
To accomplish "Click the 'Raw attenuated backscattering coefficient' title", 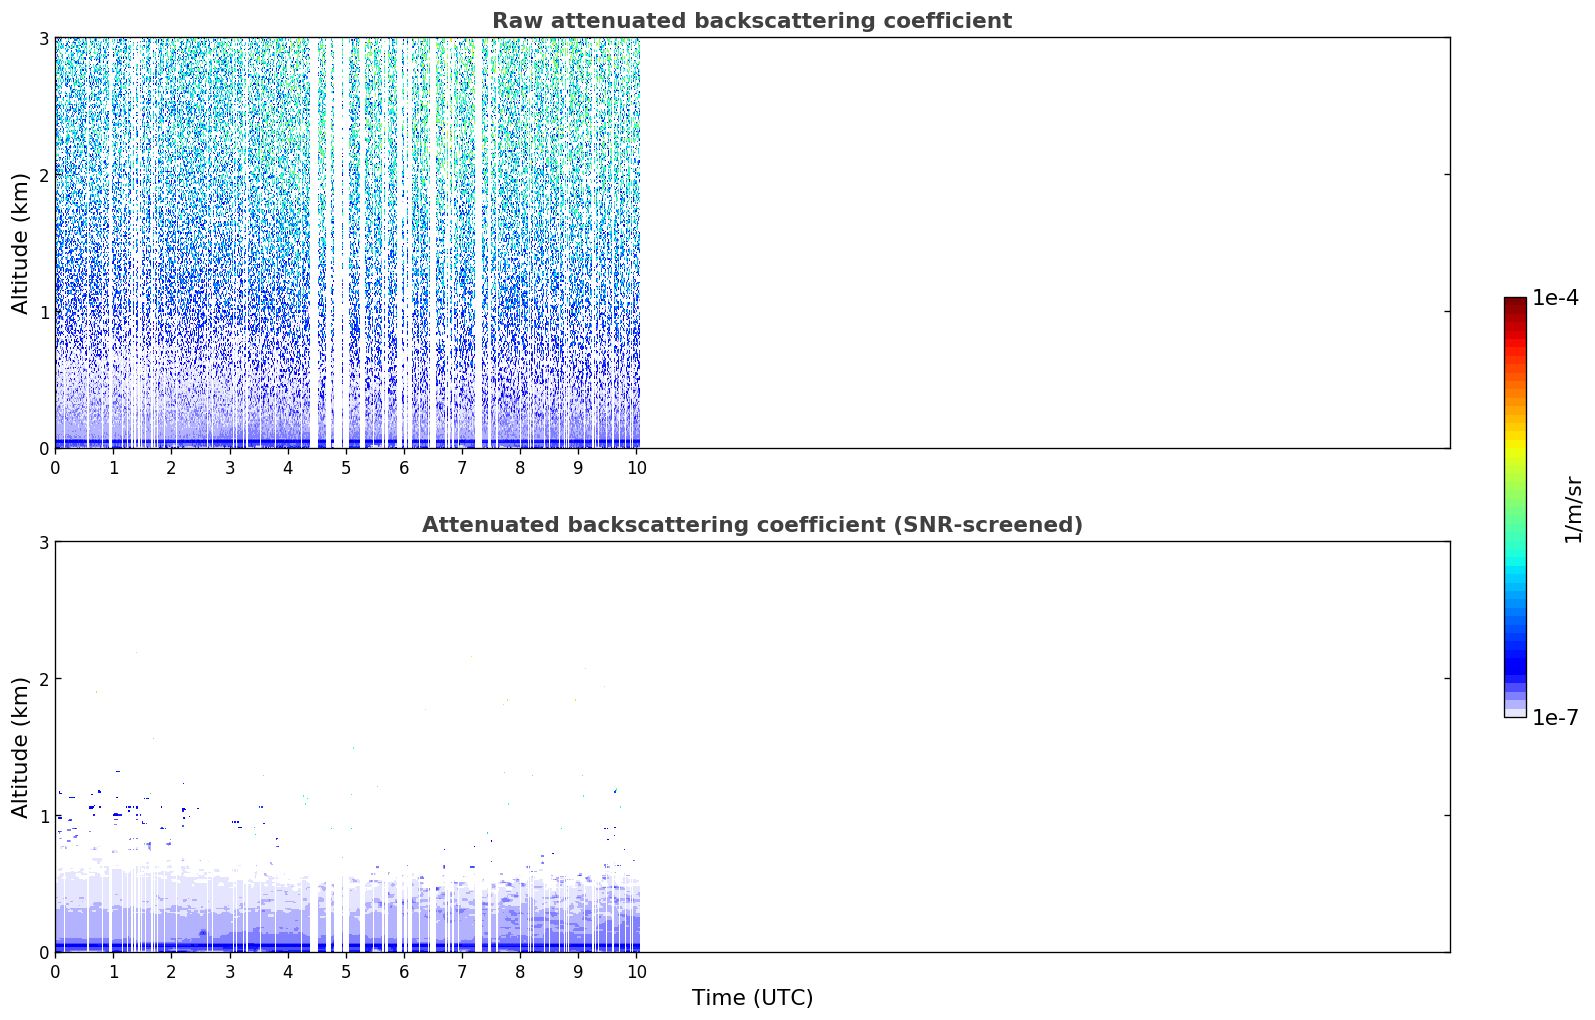I will (752, 21).
